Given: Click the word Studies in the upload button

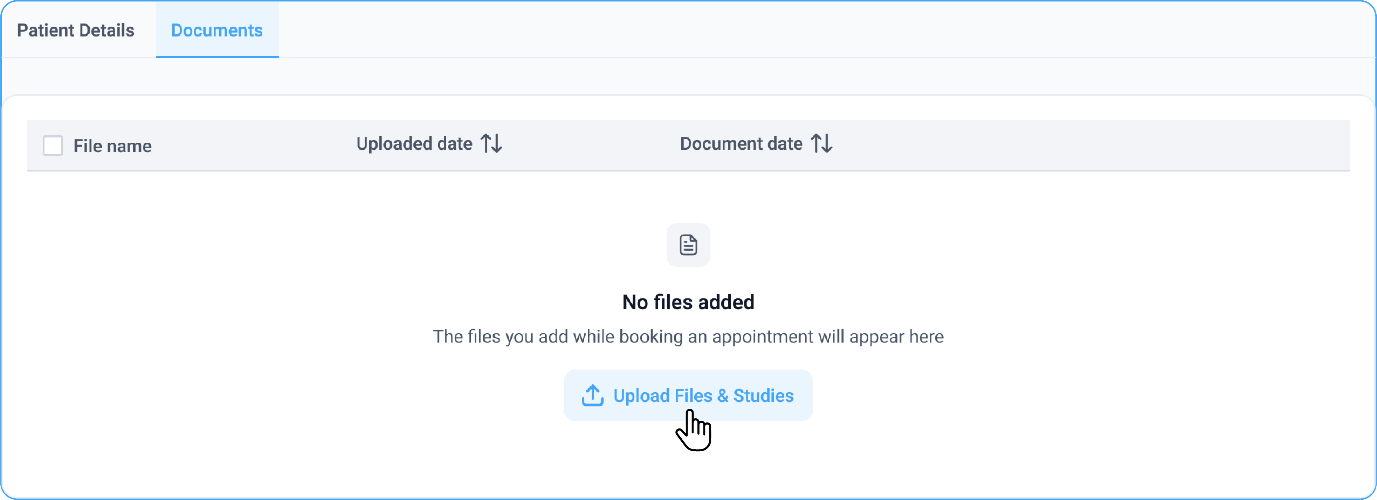Looking at the screenshot, I should pos(763,396).
